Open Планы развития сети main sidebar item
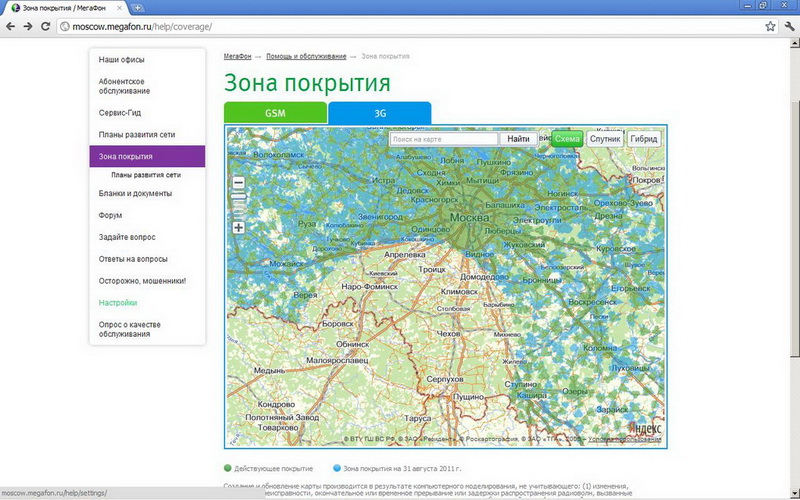Image resolution: width=800 pixels, height=500 pixels. 137,135
